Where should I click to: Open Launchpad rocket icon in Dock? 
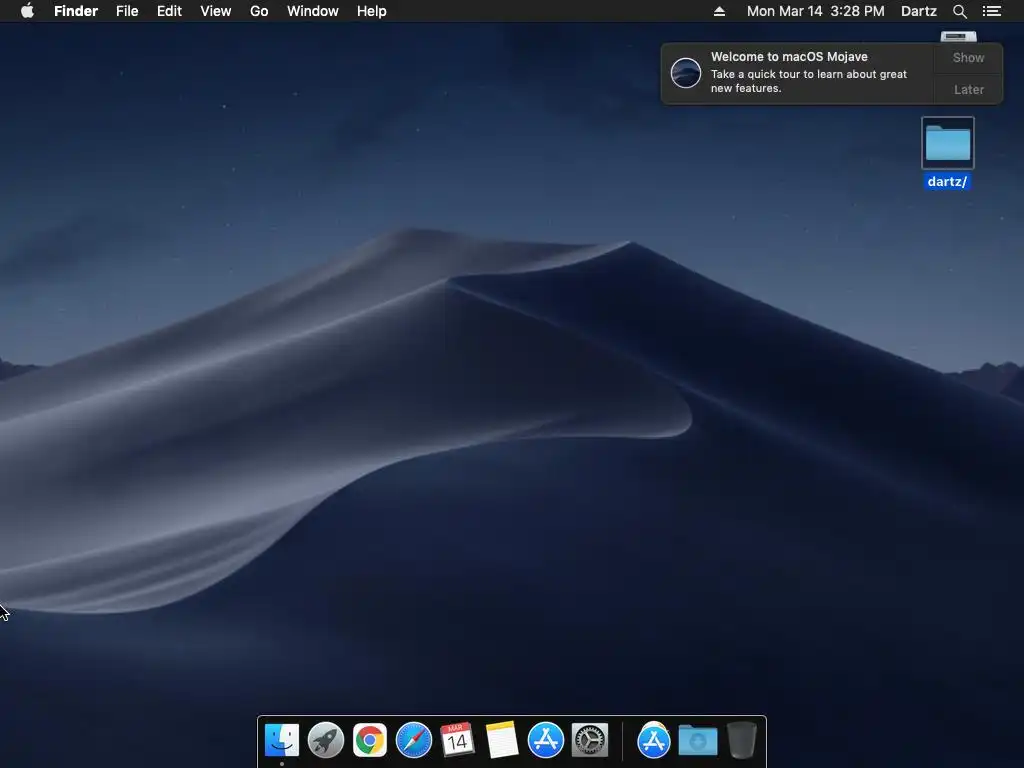[326, 740]
